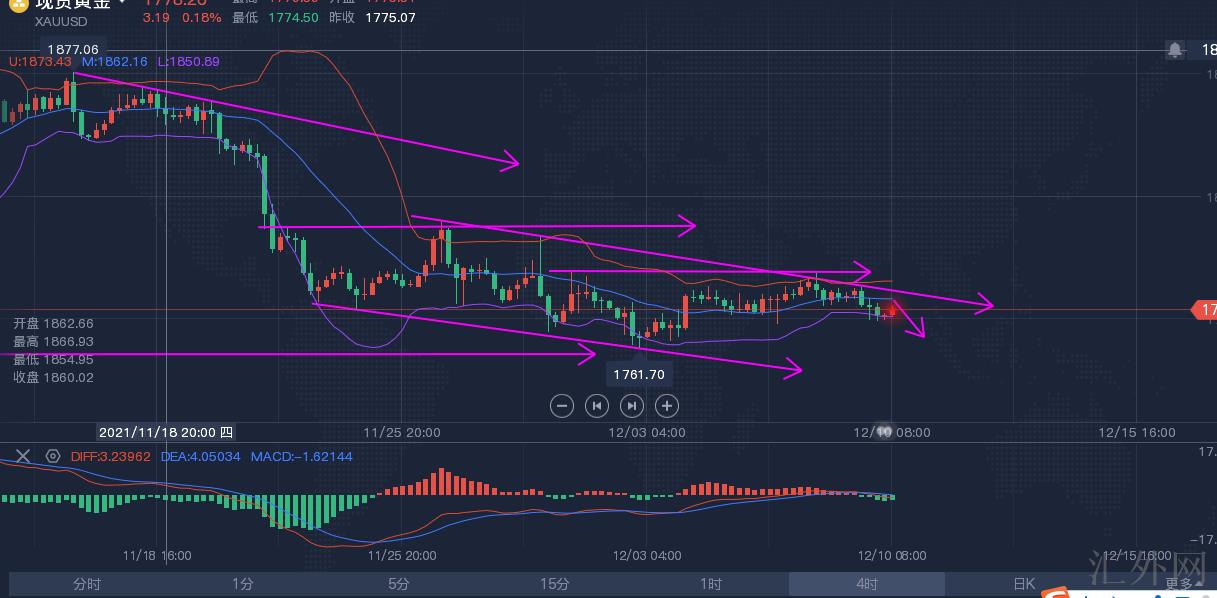Click the time axis handle near 12/10 08:00
This screenshot has width=1217, height=598.
pos(884,432)
